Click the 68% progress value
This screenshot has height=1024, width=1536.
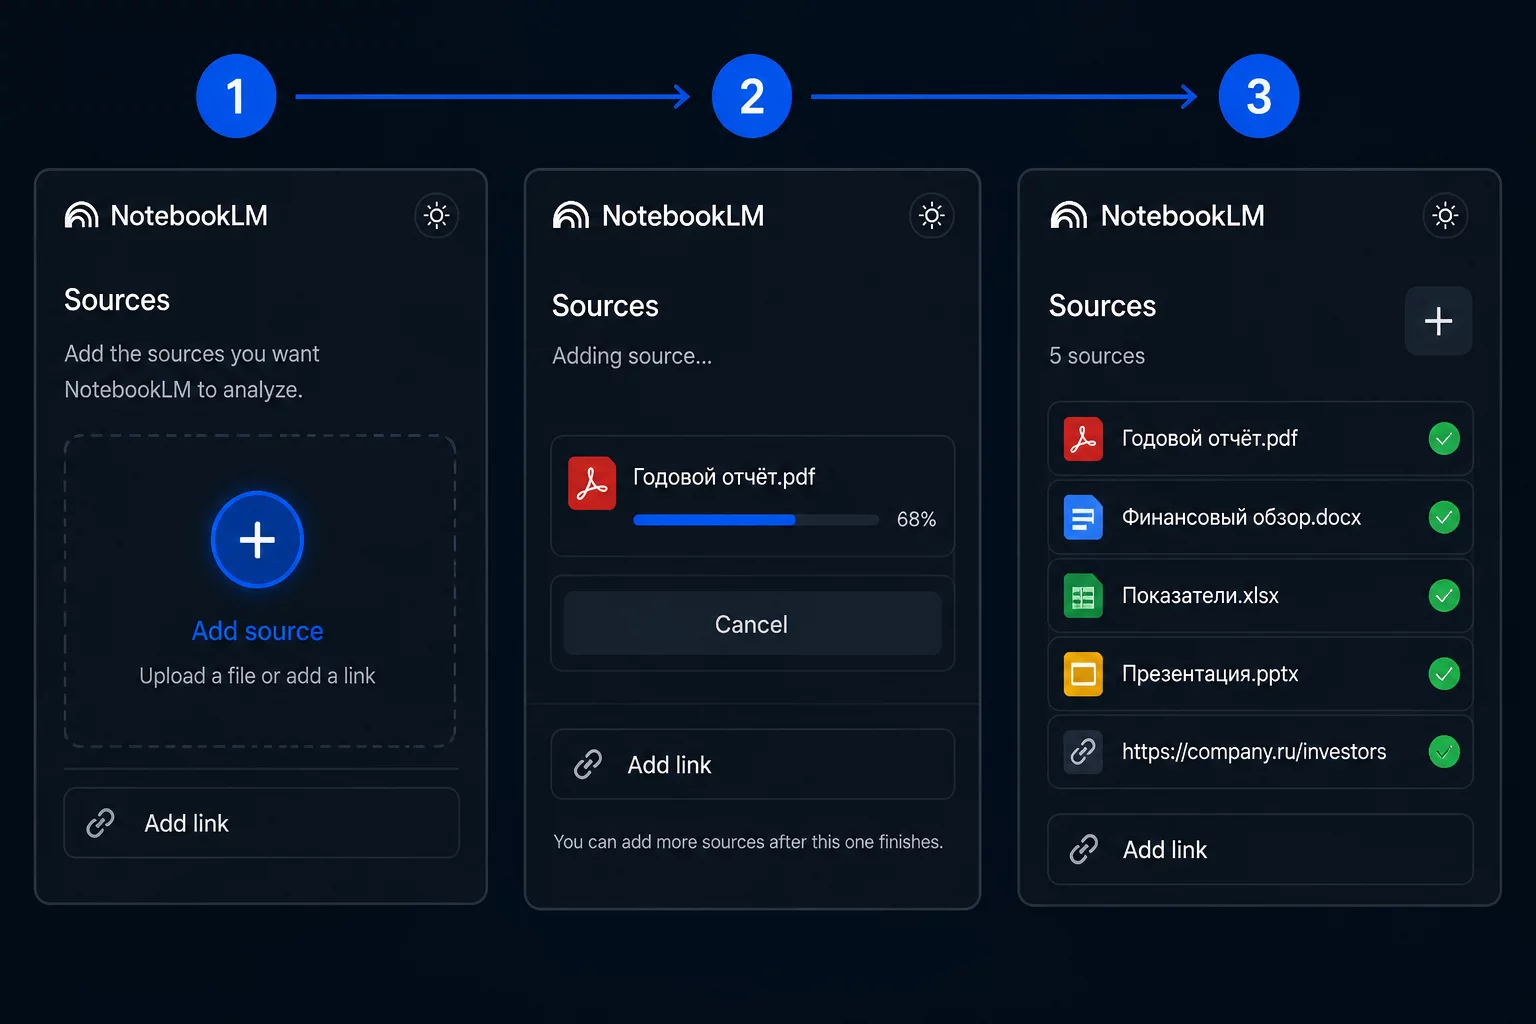pyautogui.click(x=916, y=519)
